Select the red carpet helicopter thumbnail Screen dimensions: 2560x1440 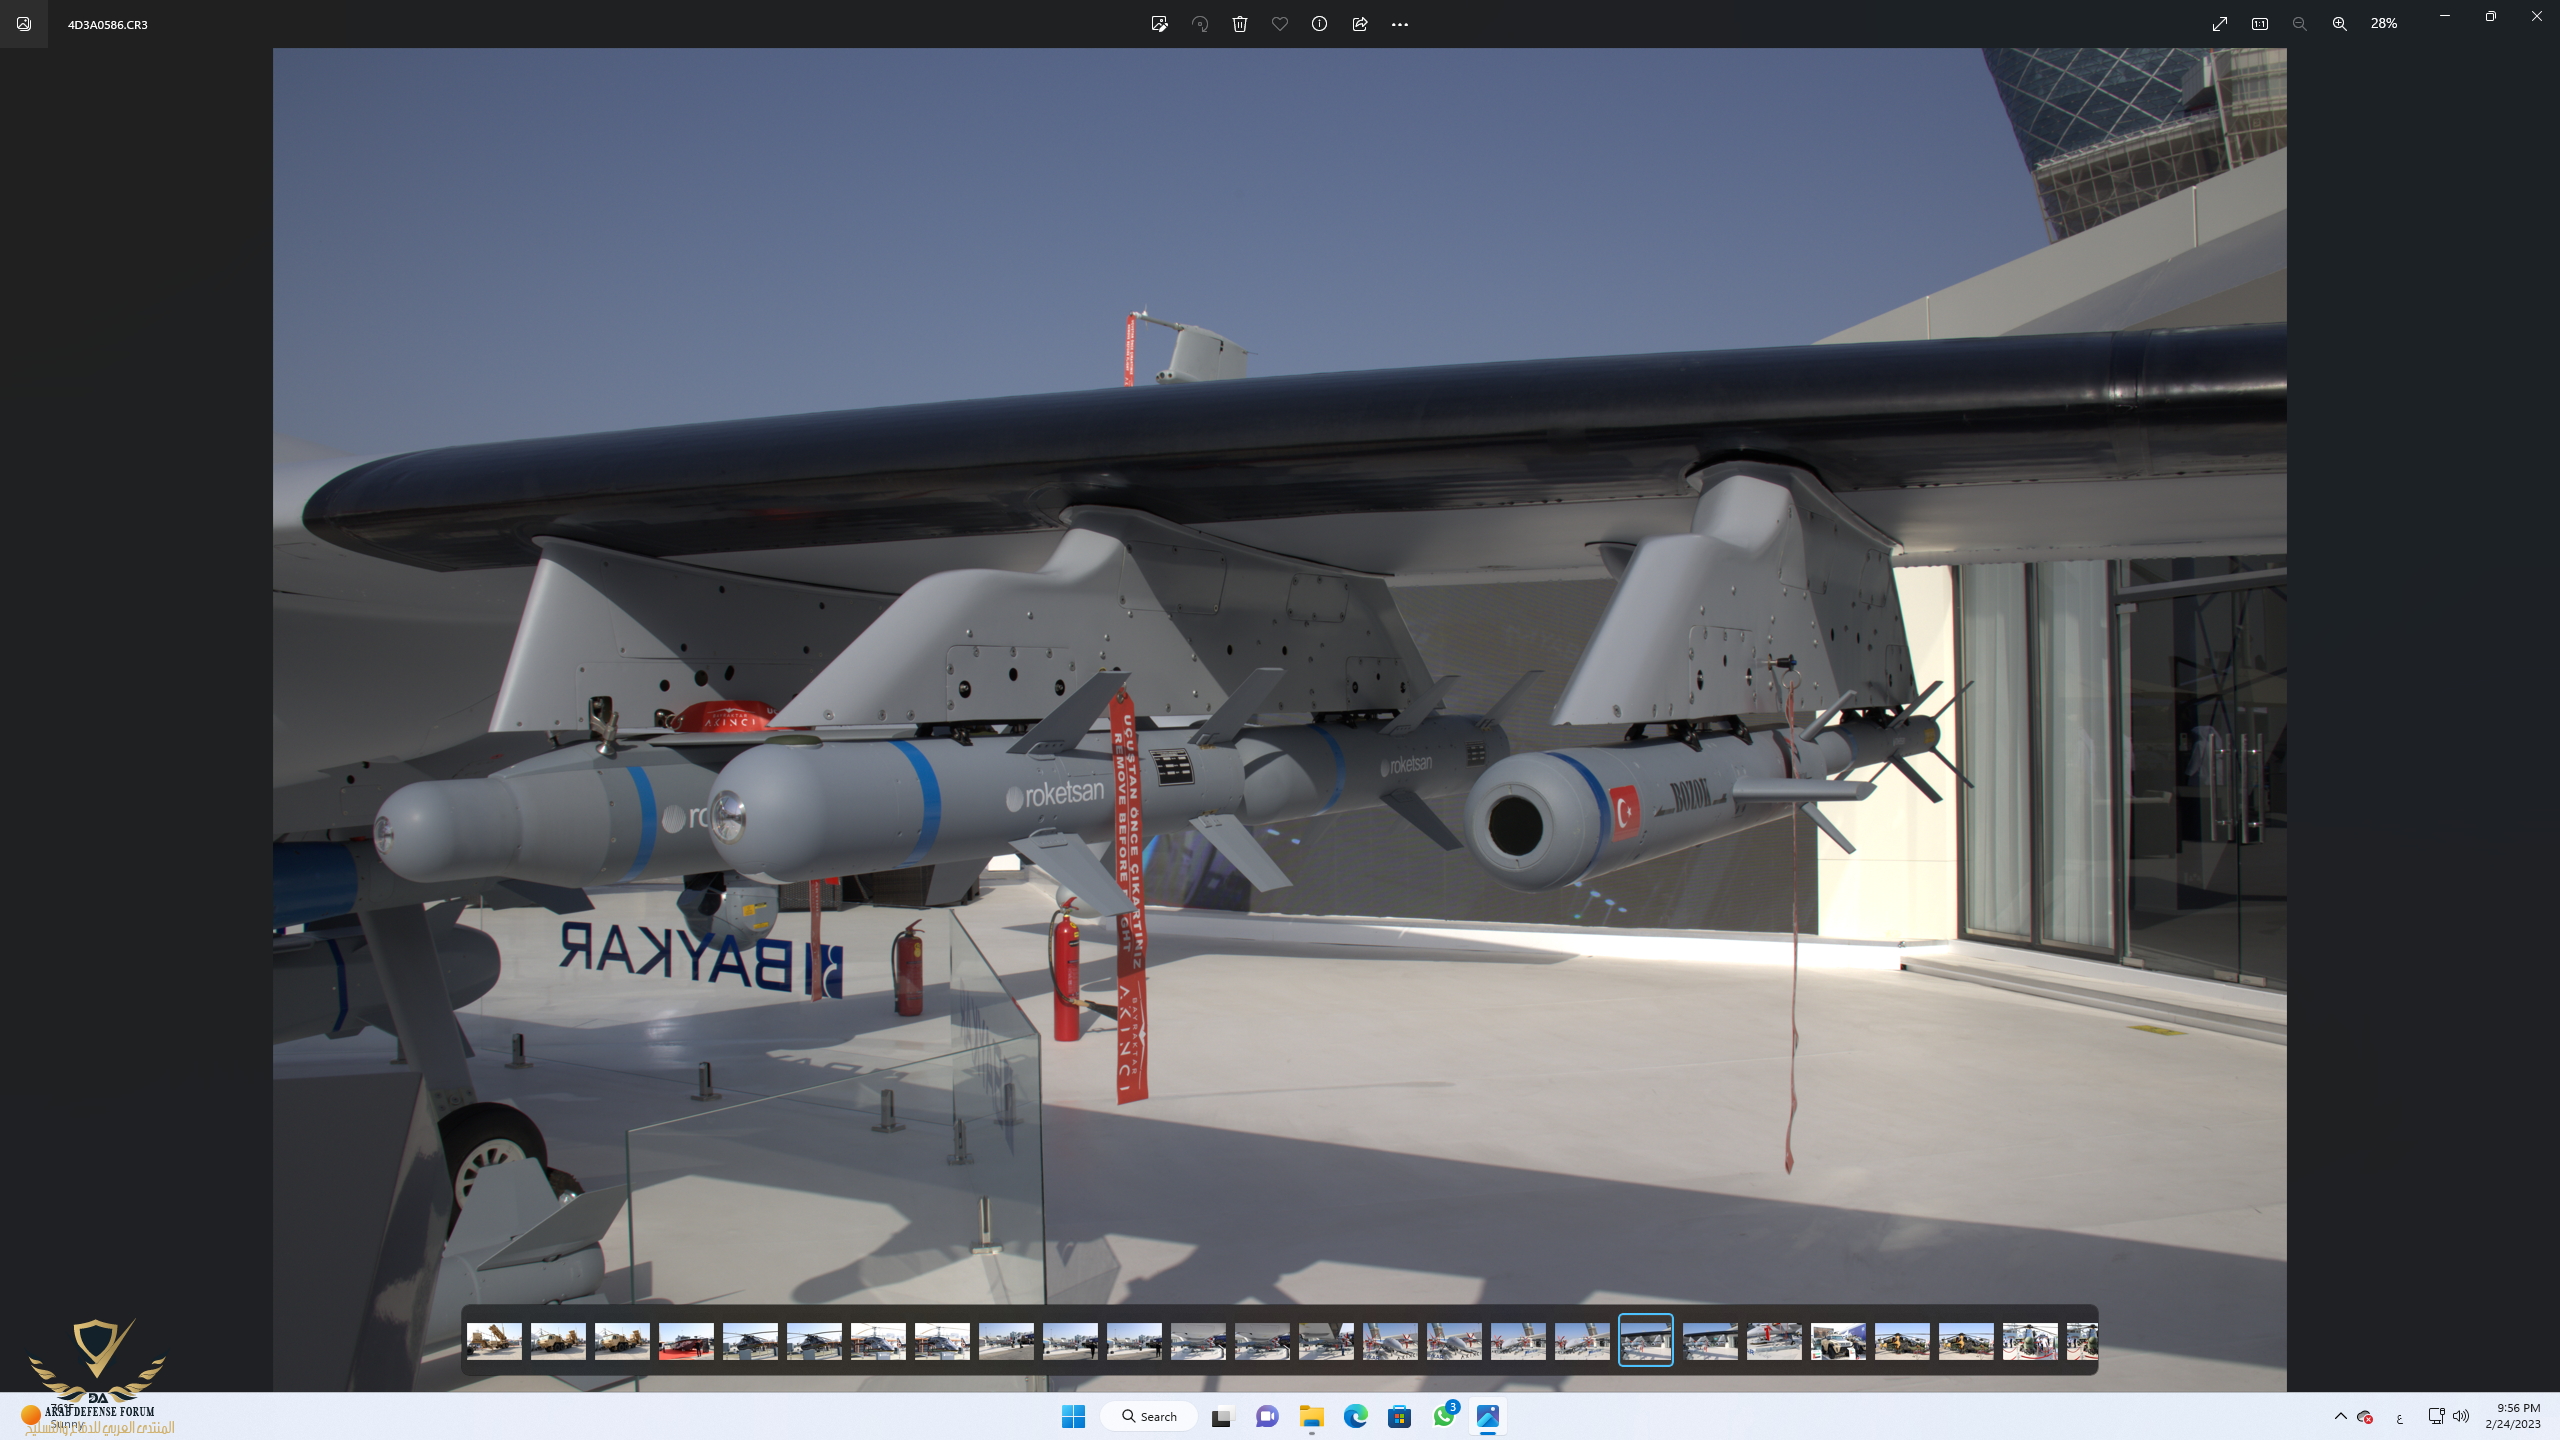pyautogui.click(x=686, y=1341)
